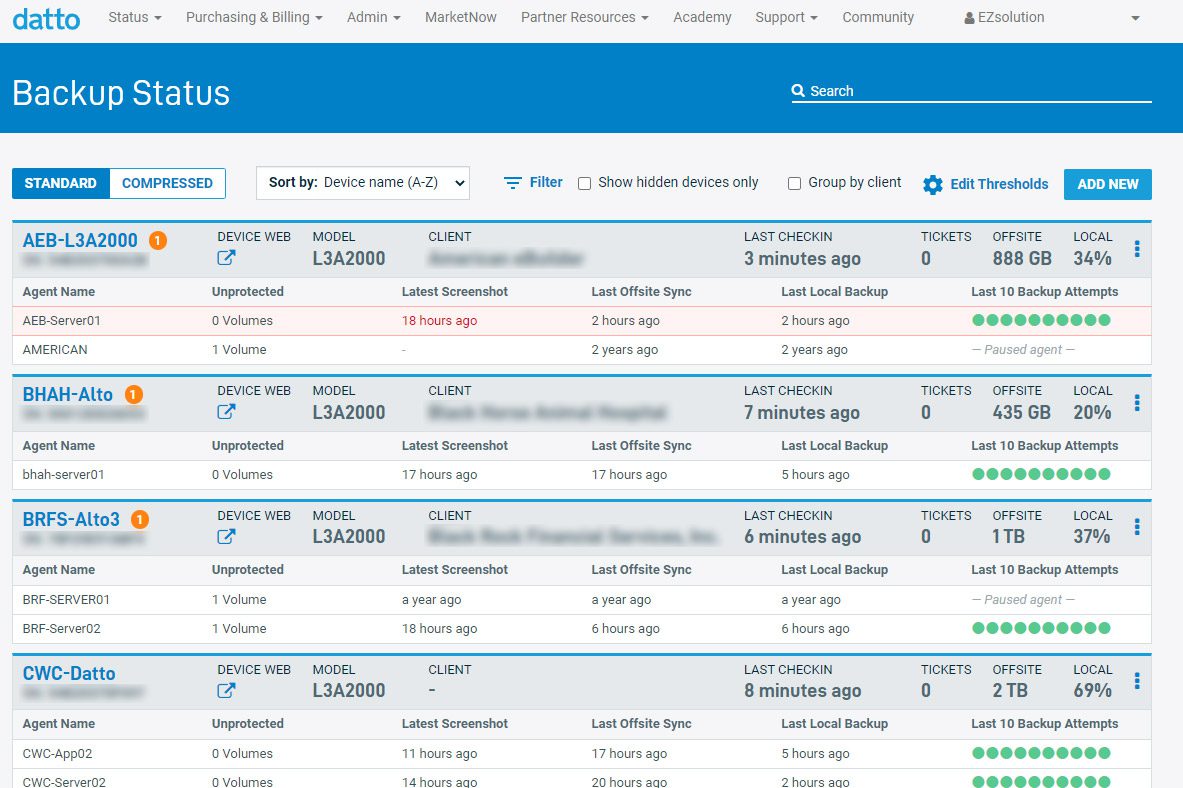
Task: Open device web link for BRFS-Alto3
Action: [x=226, y=536]
